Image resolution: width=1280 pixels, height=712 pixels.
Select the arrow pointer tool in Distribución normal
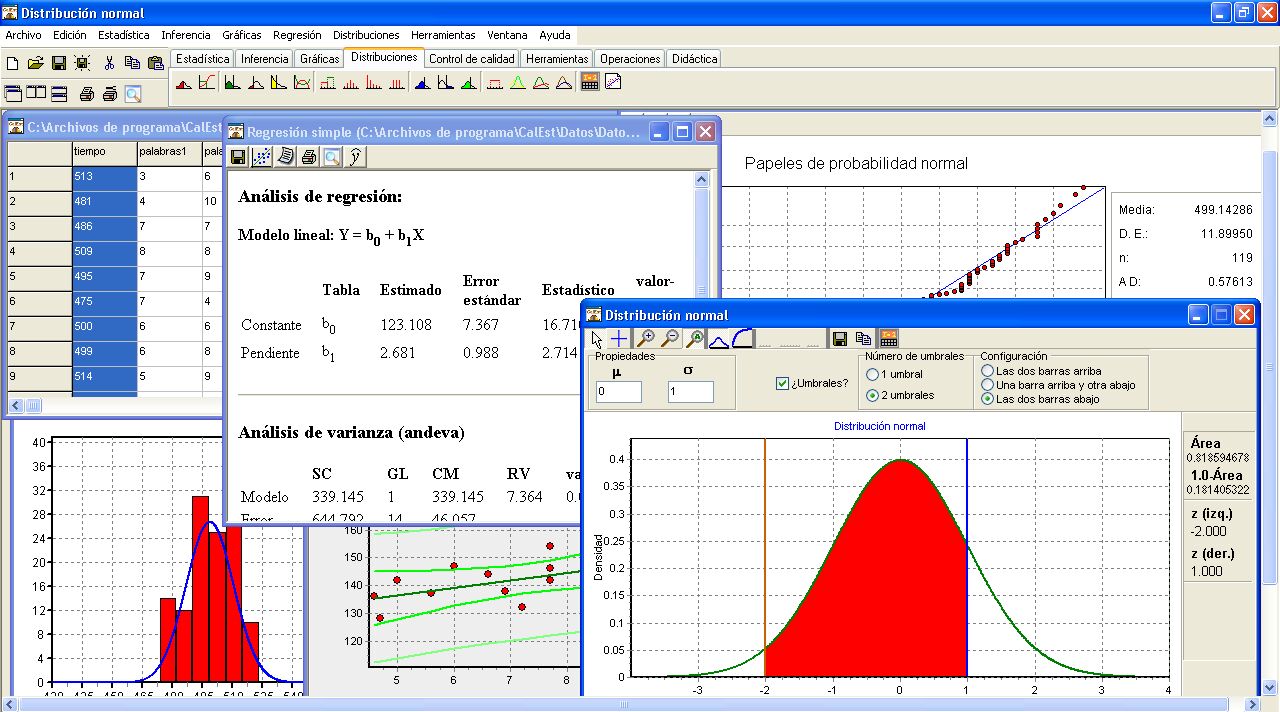click(597, 339)
